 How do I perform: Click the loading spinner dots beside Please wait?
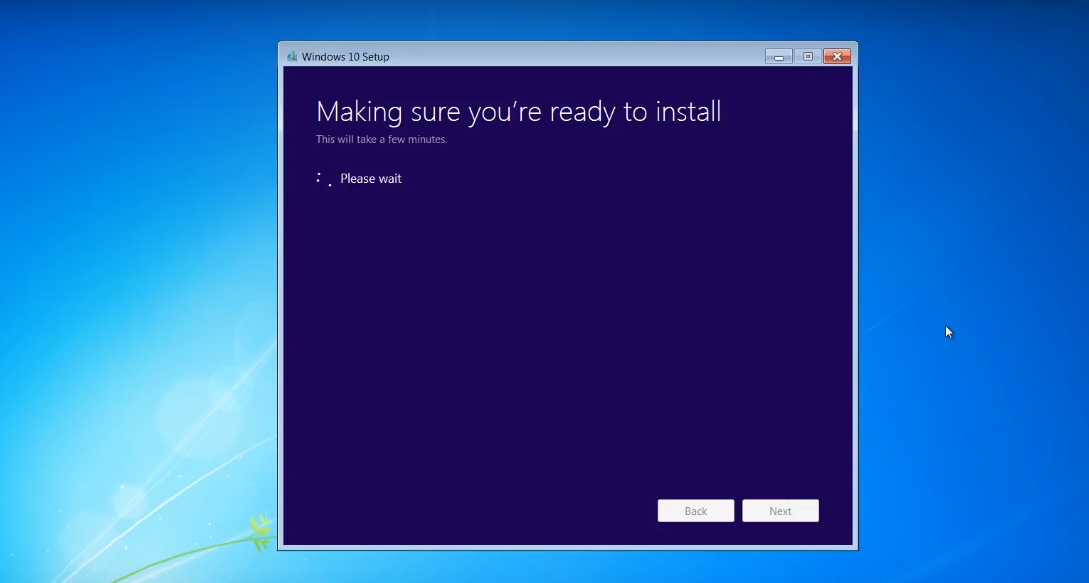coord(324,179)
